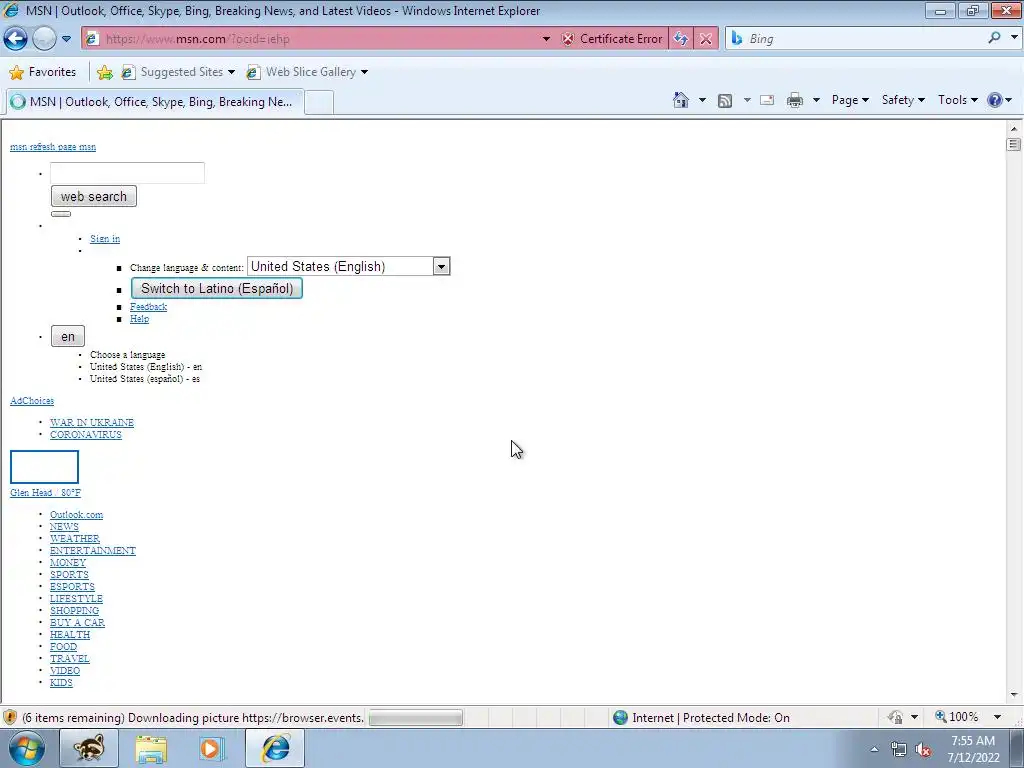Click the Certificate Error shield icon
Image resolution: width=1024 pixels, height=768 pixels.
568,39
